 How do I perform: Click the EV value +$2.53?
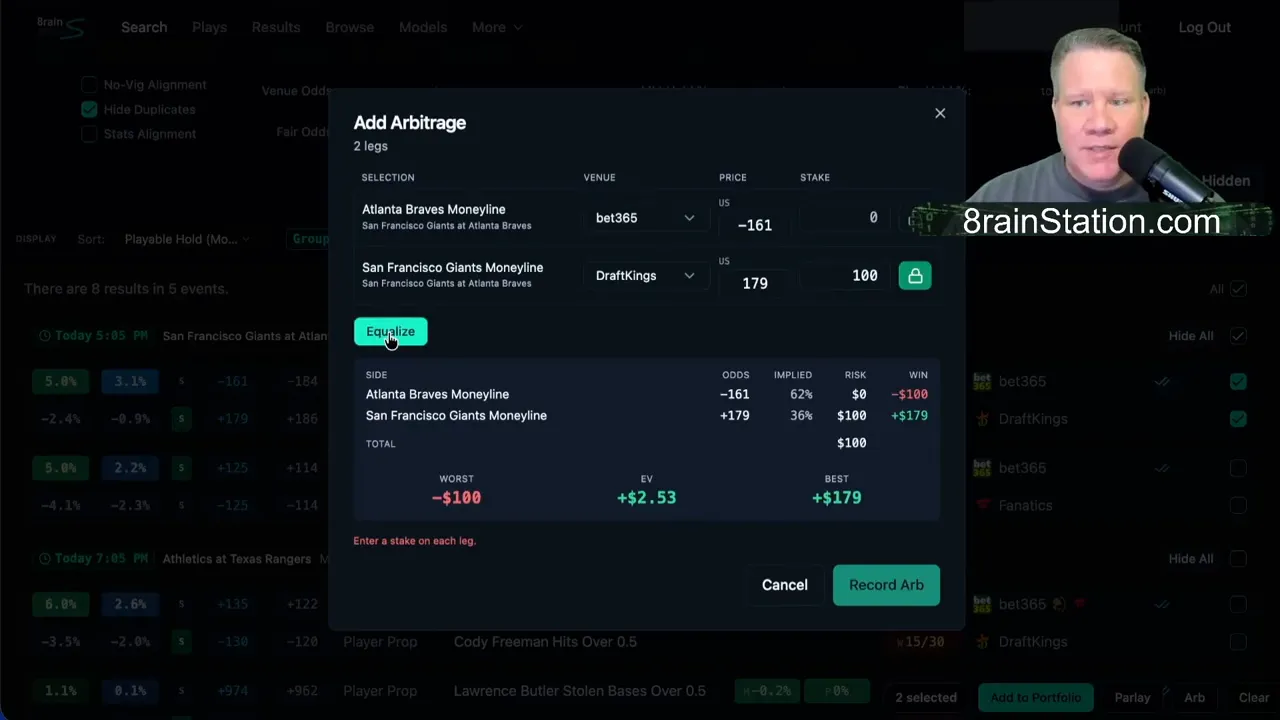coord(646,498)
